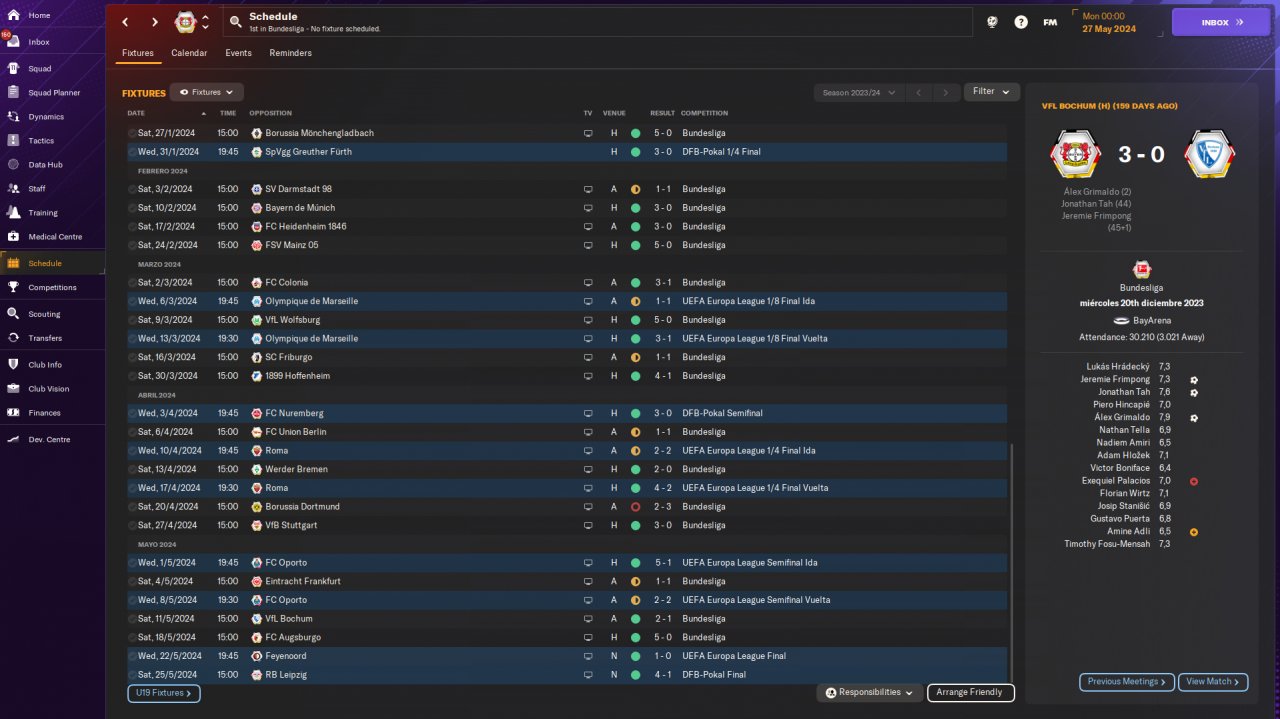Click Arrange Friendly button

(x=970, y=692)
